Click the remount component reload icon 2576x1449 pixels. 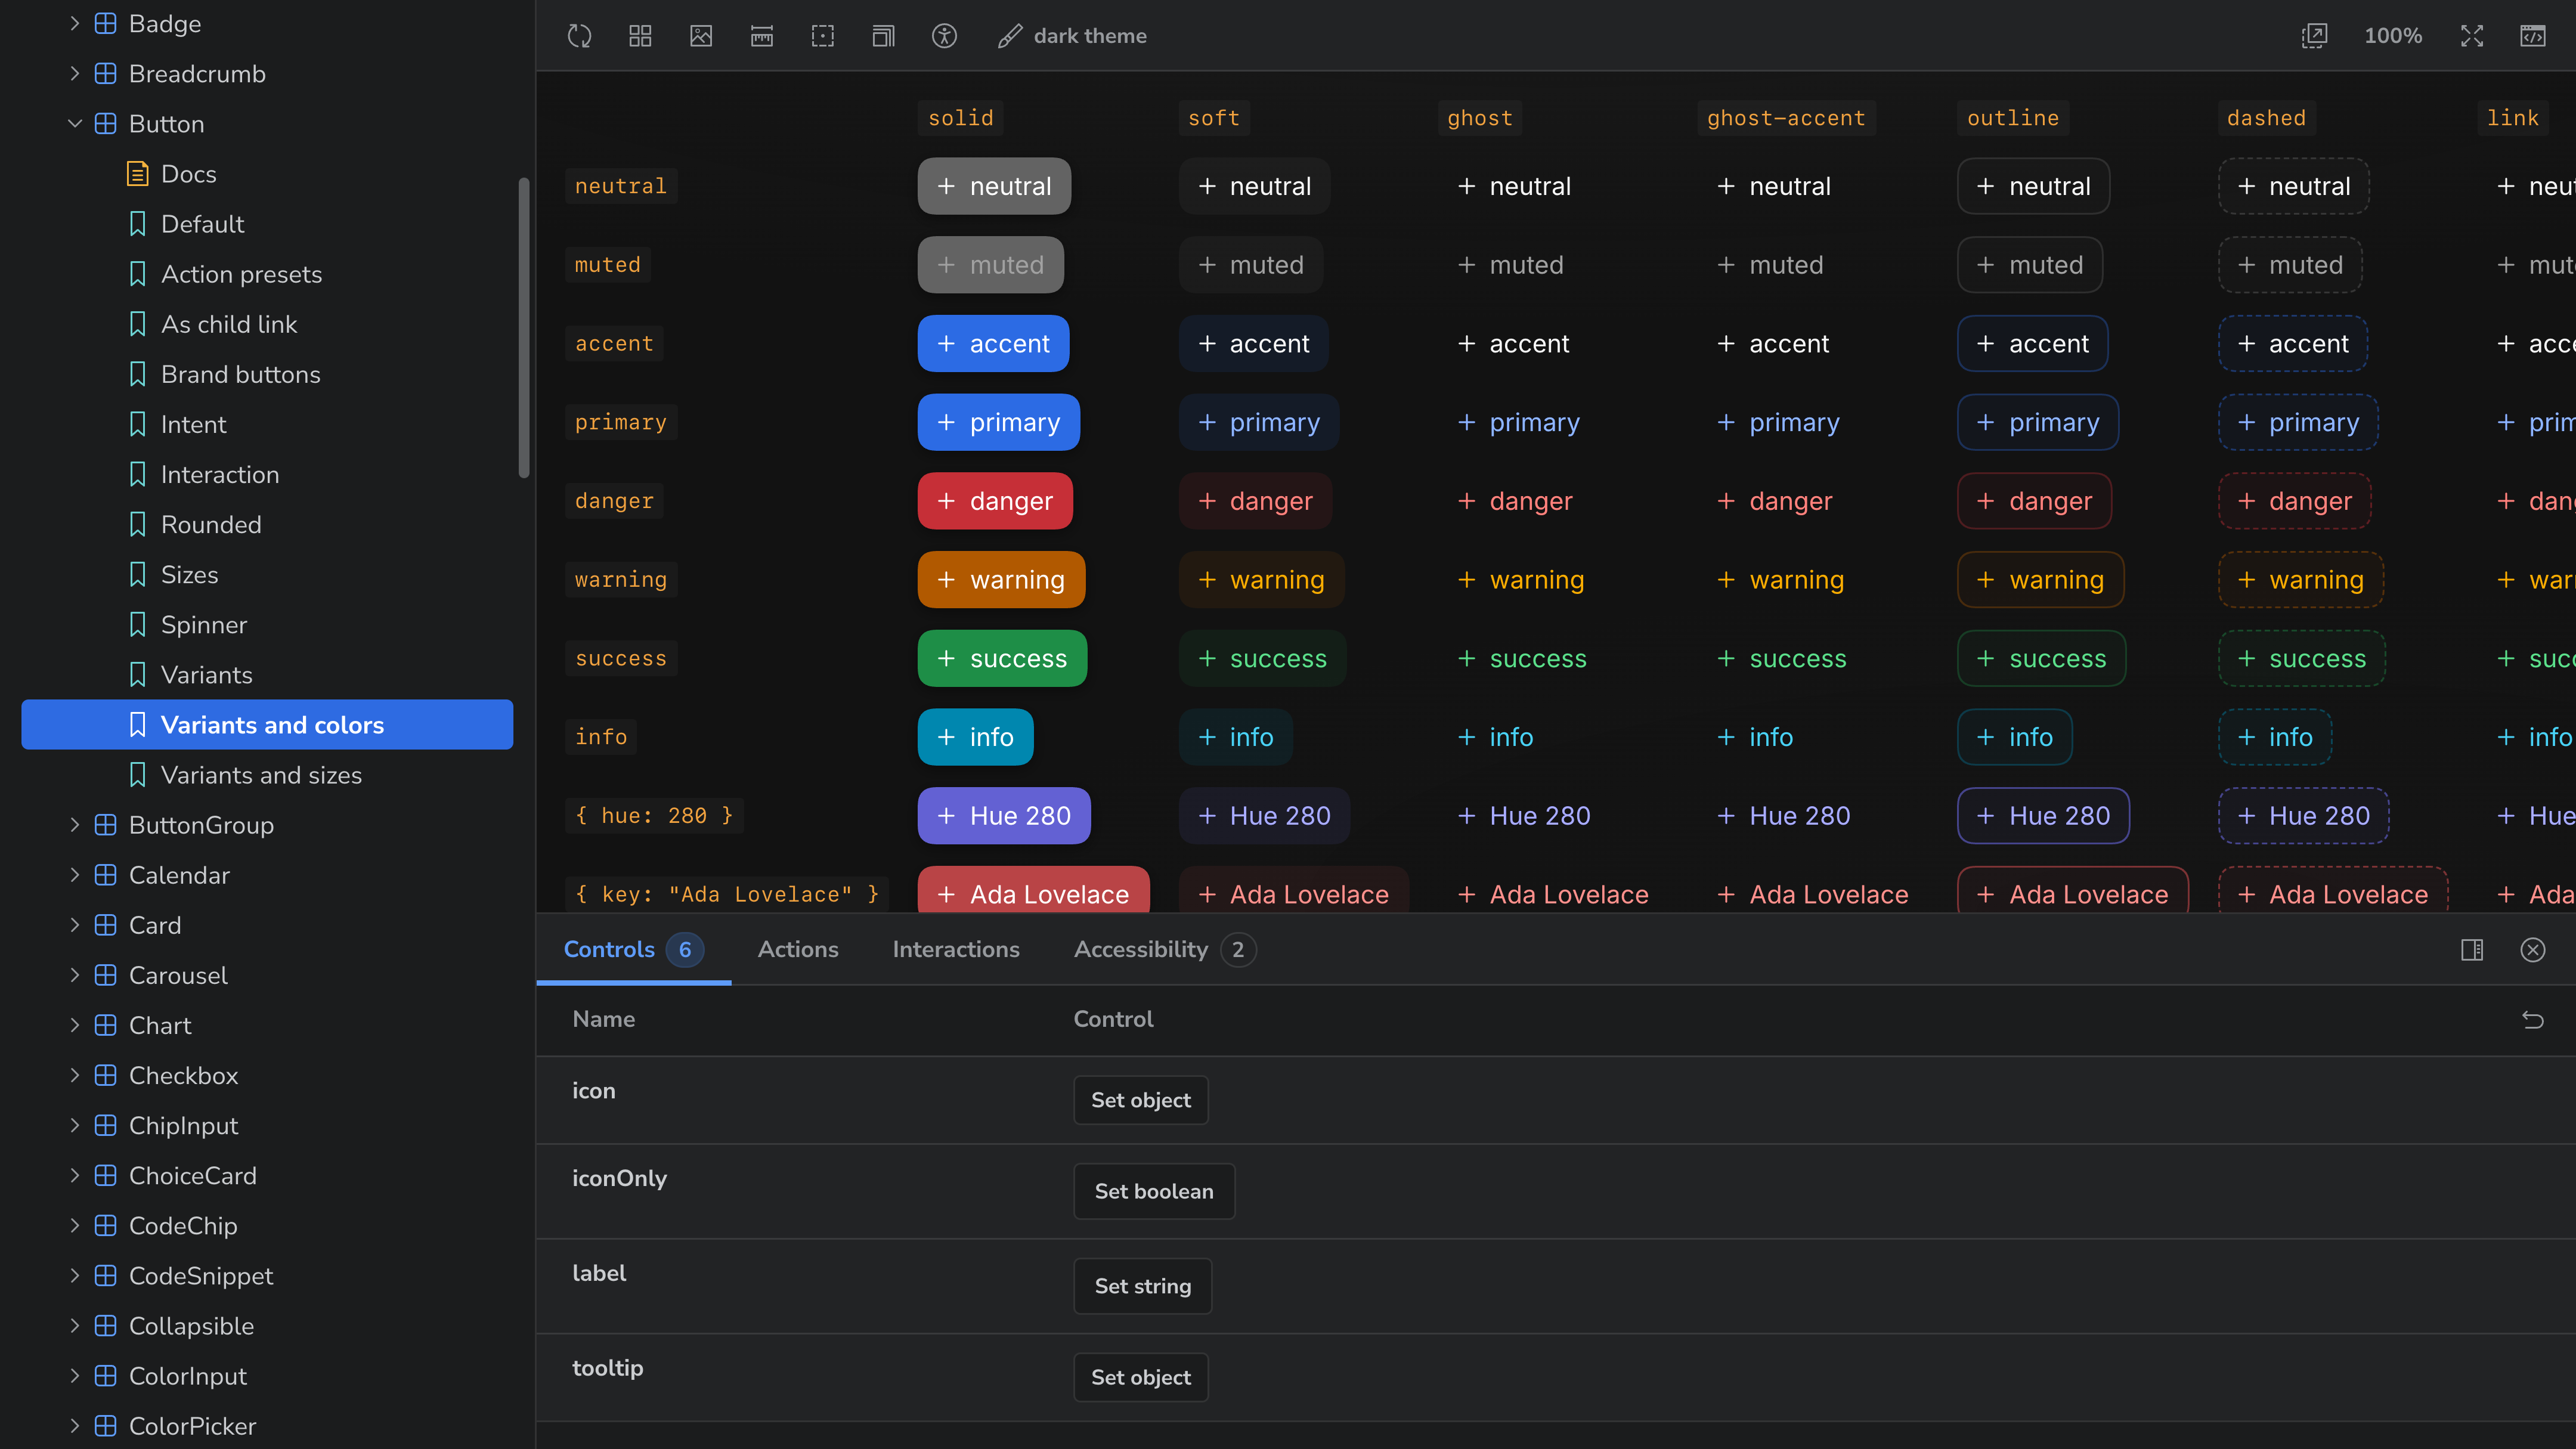pyautogui.click(x=579, y=36)
